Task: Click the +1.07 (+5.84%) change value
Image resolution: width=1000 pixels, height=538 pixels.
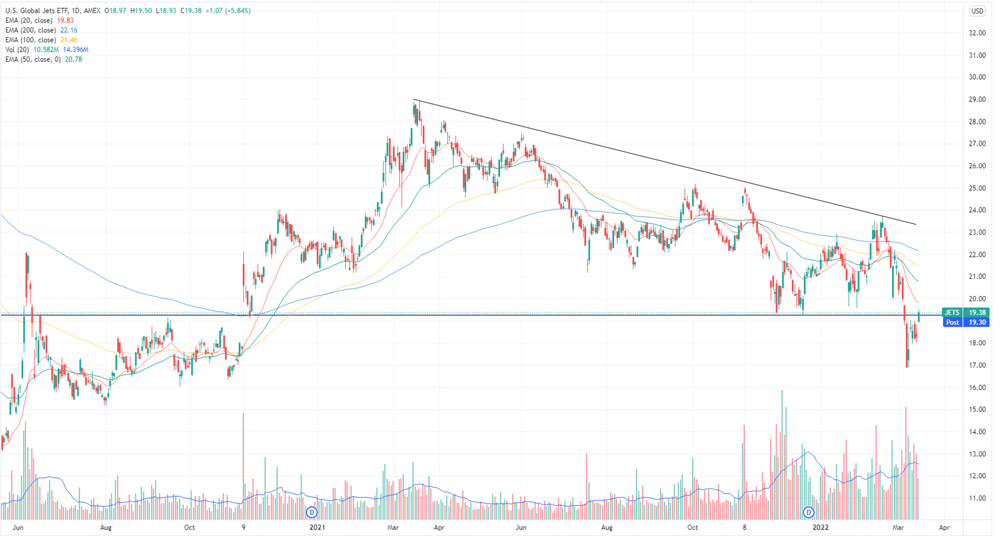Action: click(228, 11)
